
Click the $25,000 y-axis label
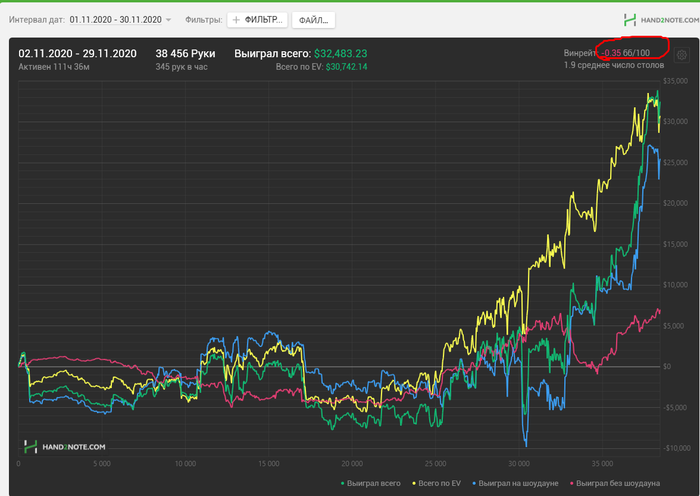coord(675,163)
